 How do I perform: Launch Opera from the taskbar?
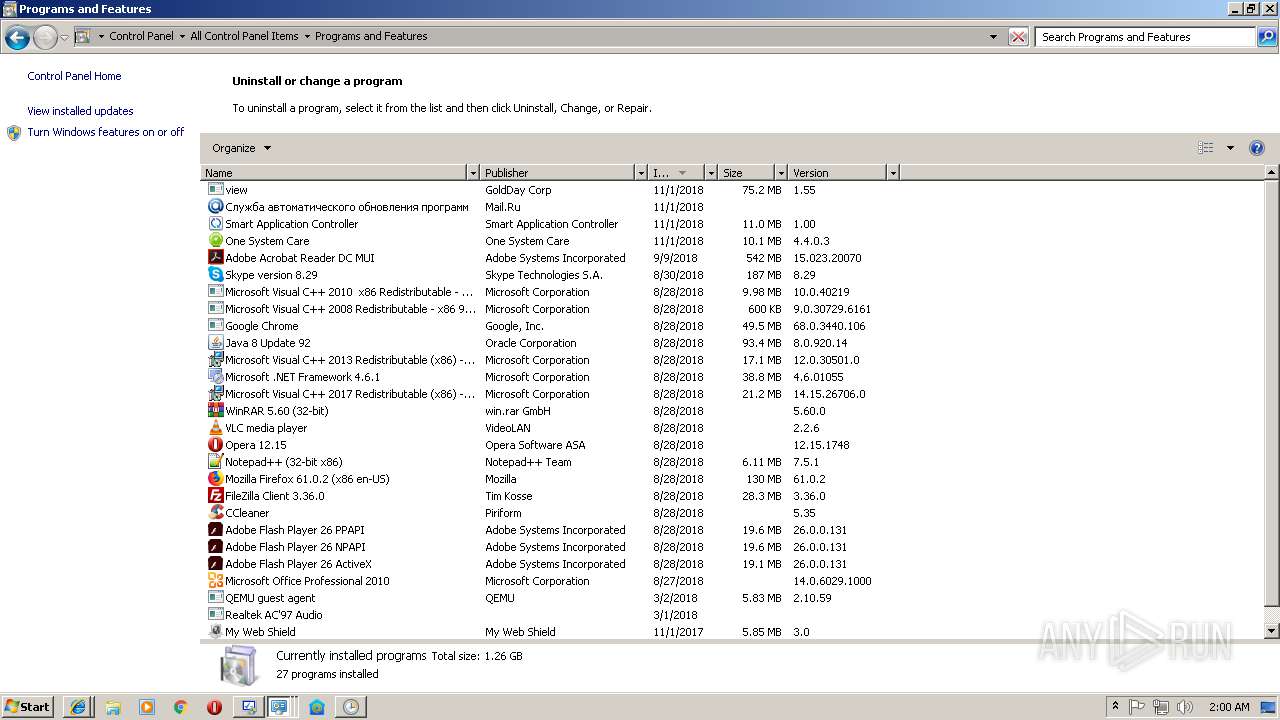[x=214, y=707]
